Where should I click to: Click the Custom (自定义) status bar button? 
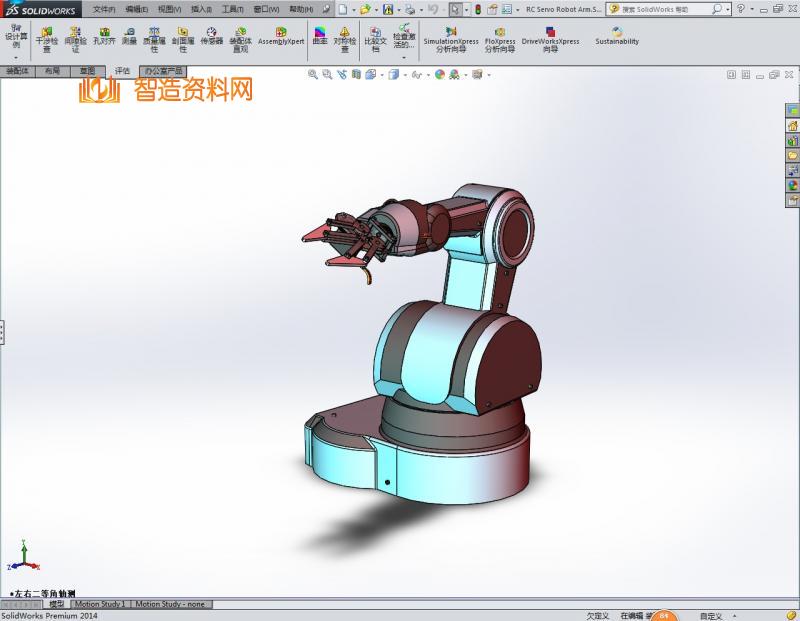[711, 616]
